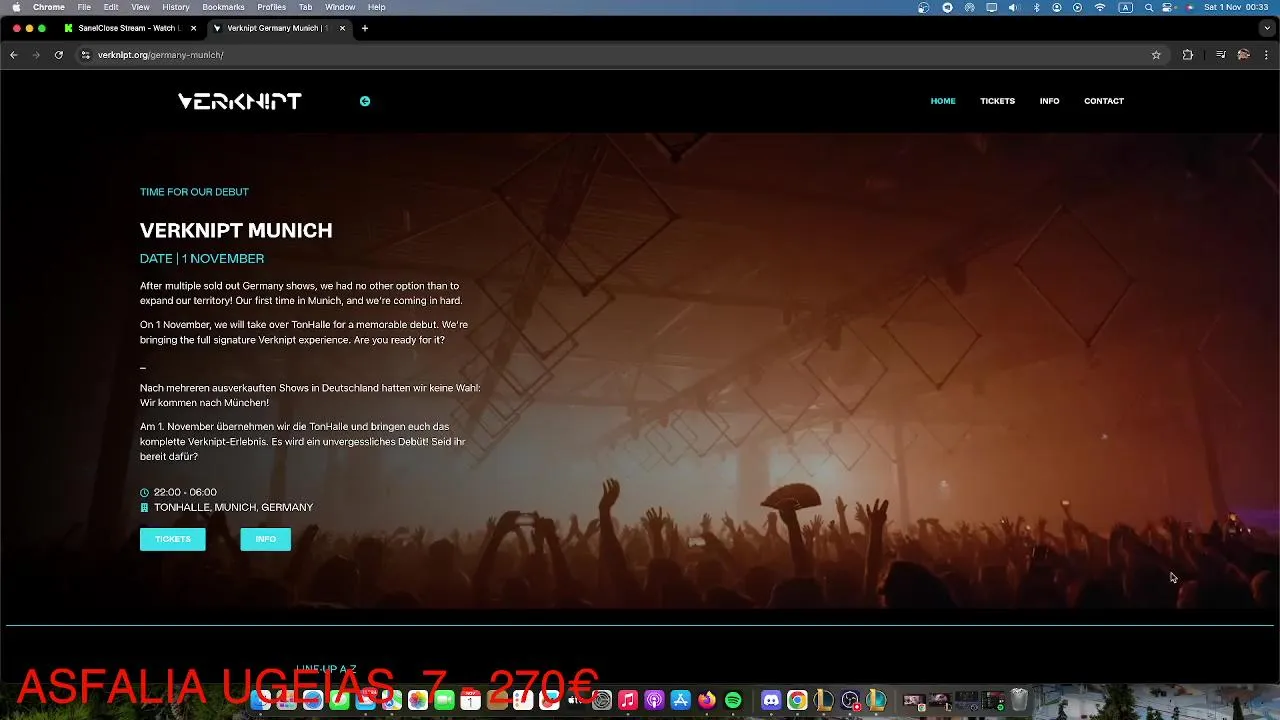
Task: Close the SanelClose Stream tab
Action: point(193,28)
